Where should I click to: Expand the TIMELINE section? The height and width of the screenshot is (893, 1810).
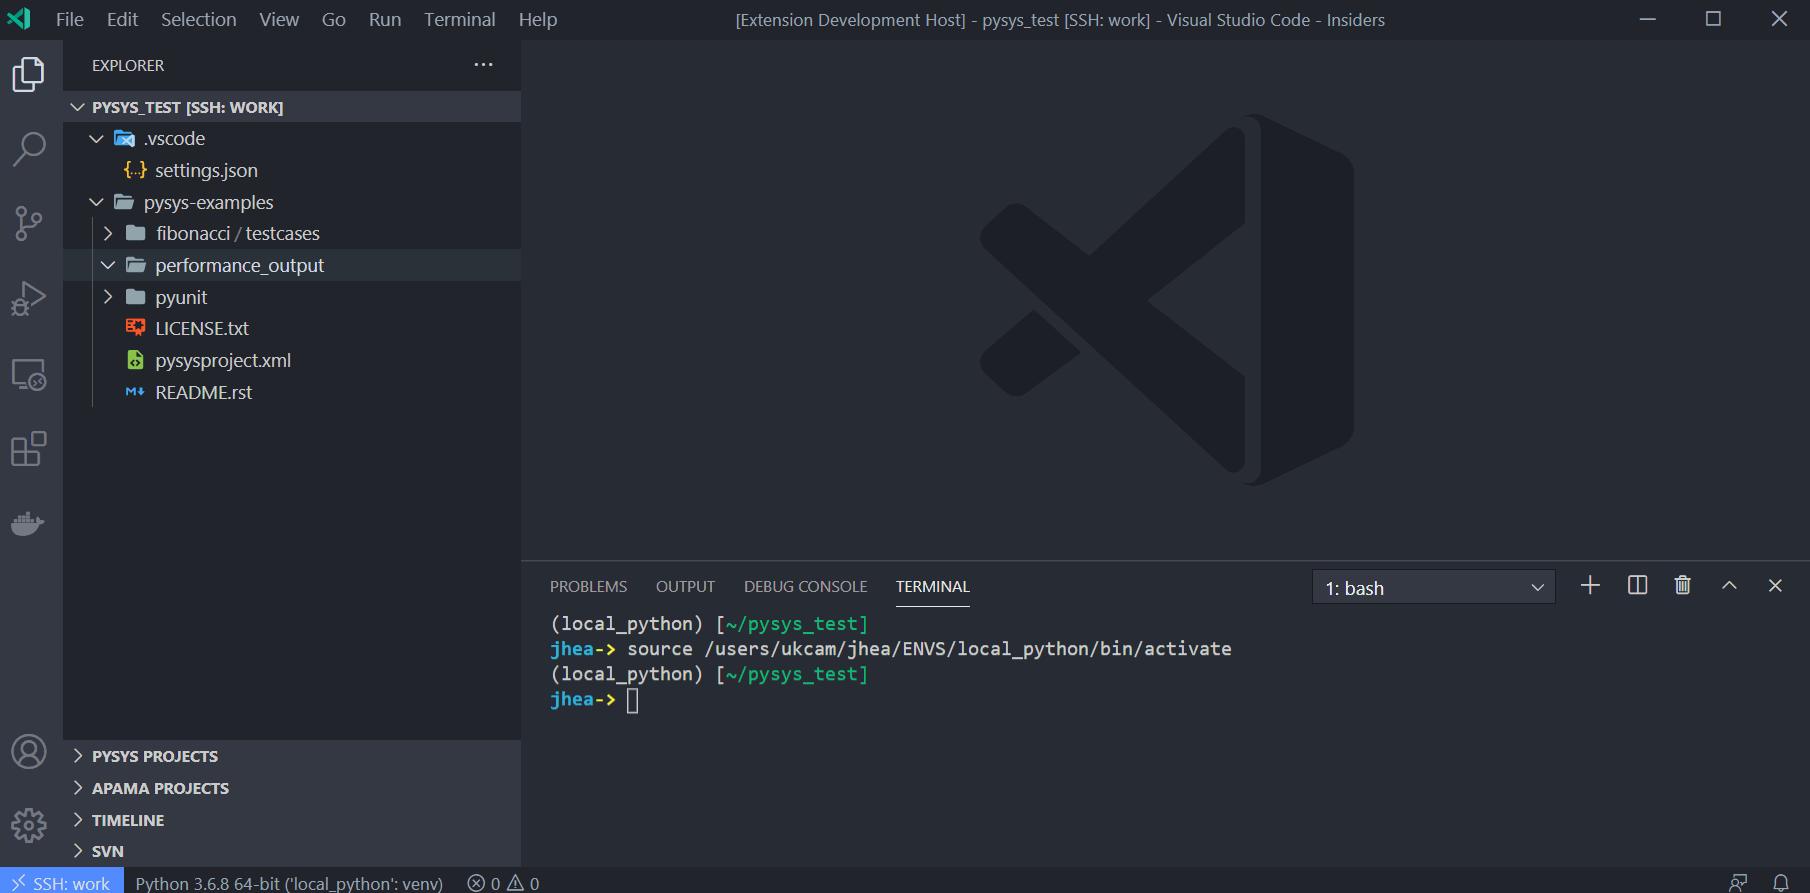click(292, 820)
